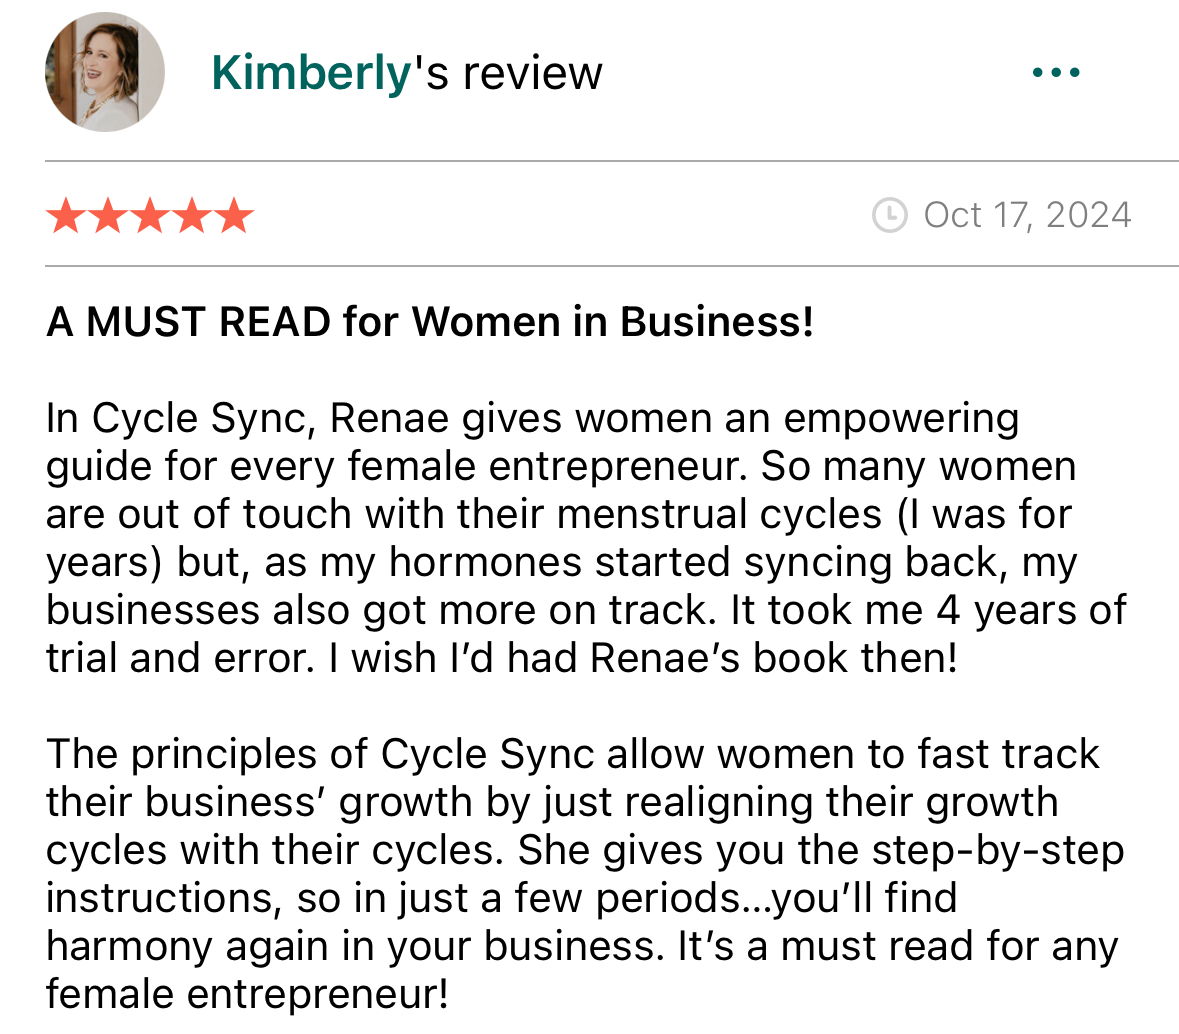
Task: Click the sentence "I wish I'd had Renae's book then!"
Action: [643, 658]
